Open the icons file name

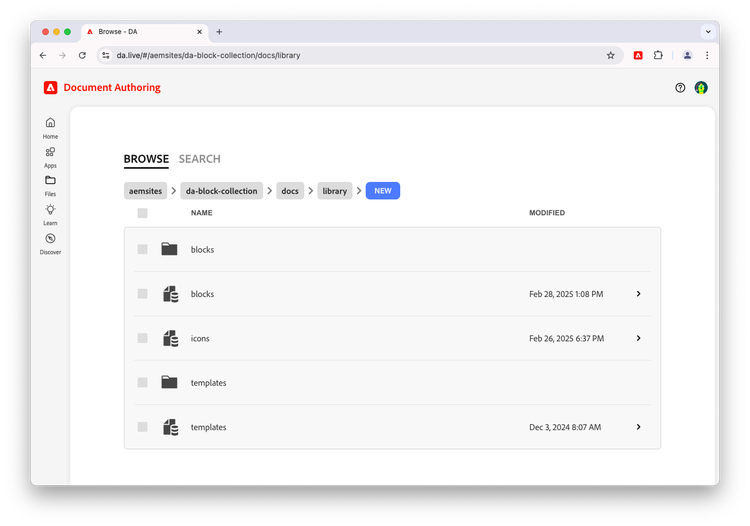click(200, 339)
